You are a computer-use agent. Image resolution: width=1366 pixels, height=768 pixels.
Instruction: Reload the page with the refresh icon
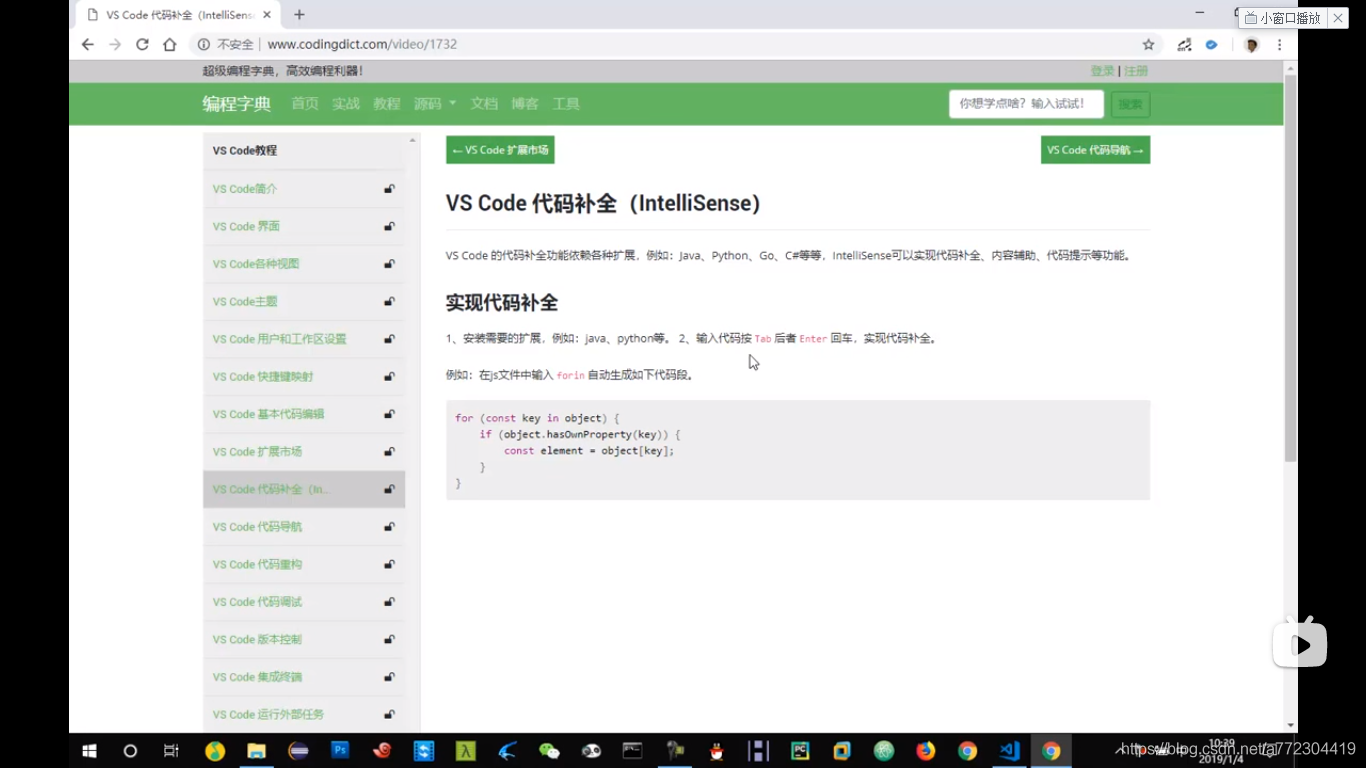point(142,44)
